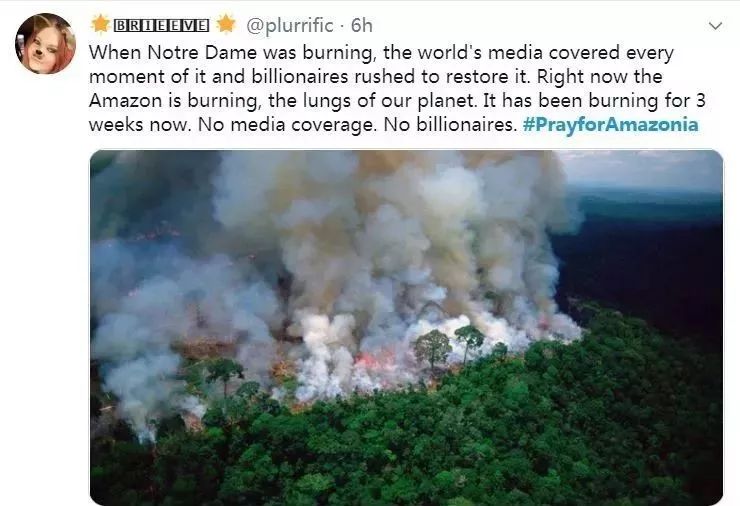Click the line starting "moment of it"
Viewport: 740px width, 506px height.
pos(376,76)
